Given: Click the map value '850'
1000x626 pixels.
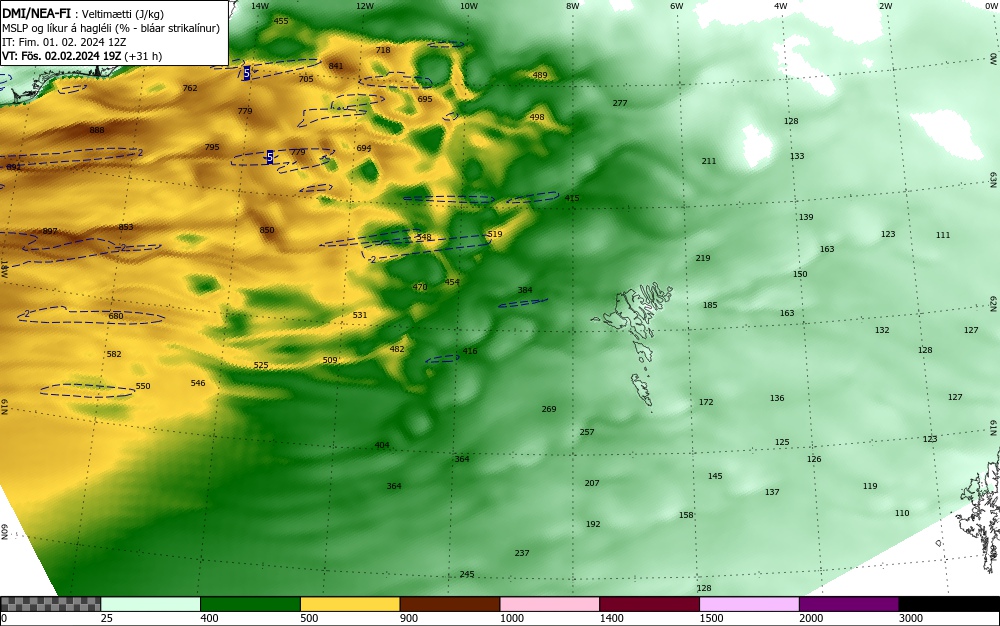Looking at the screenshot, I should [x=267, y=230].
